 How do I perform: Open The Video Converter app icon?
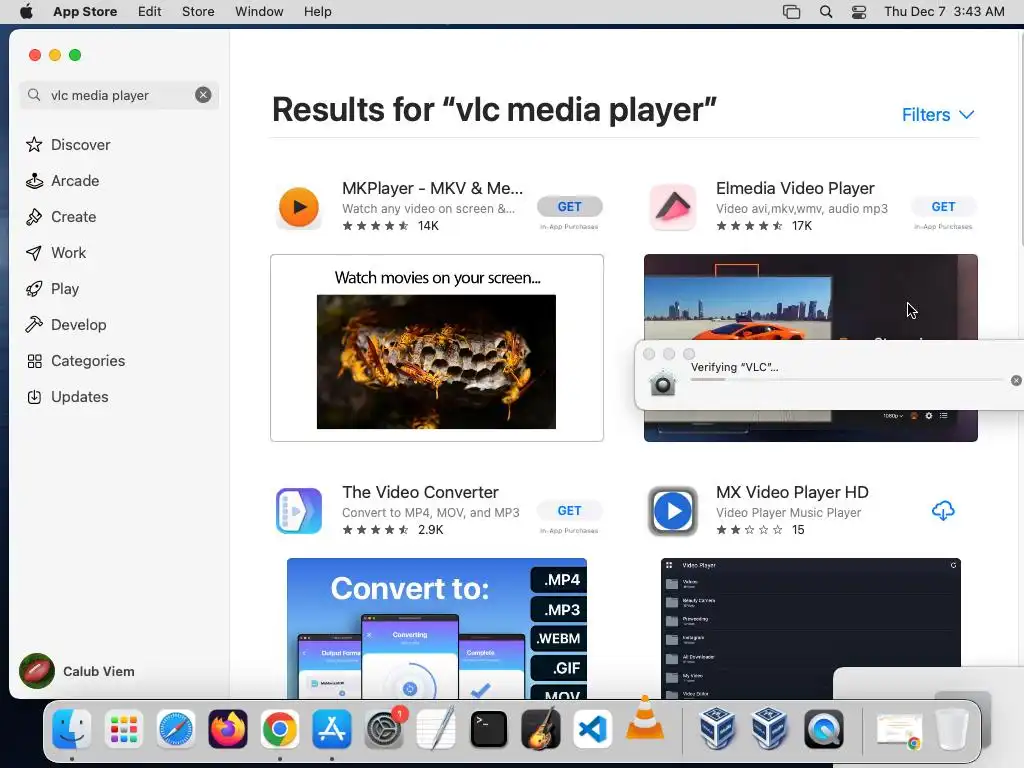[x=298, y=511]
